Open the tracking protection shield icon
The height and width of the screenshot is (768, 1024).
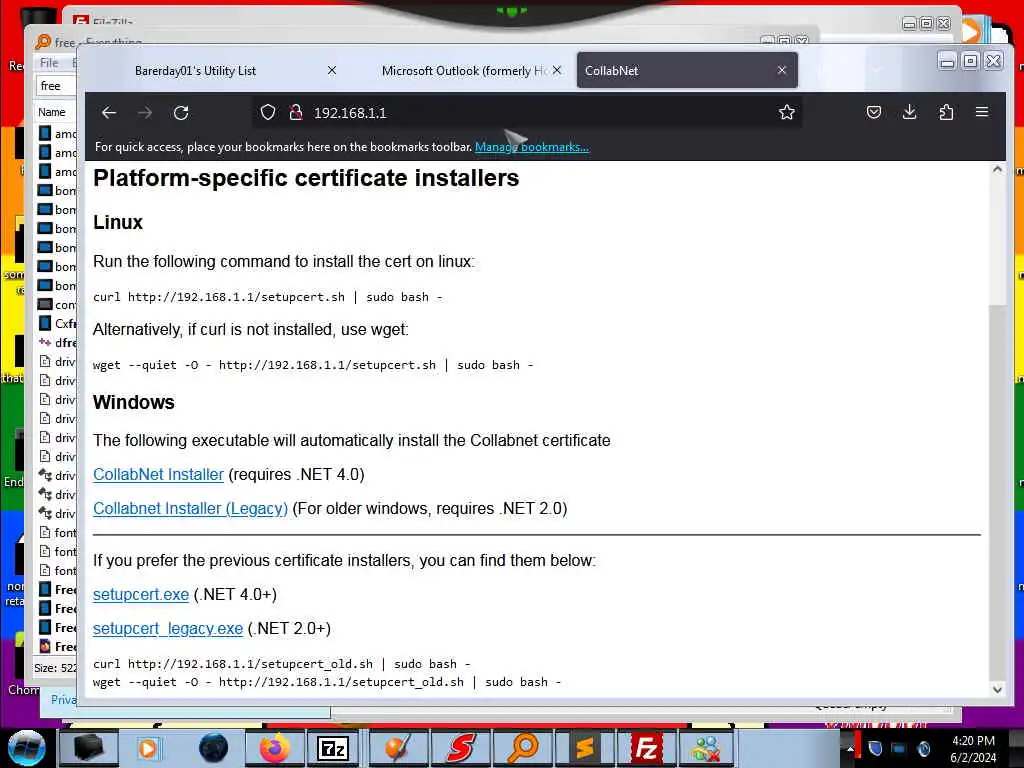pos(268,113)
